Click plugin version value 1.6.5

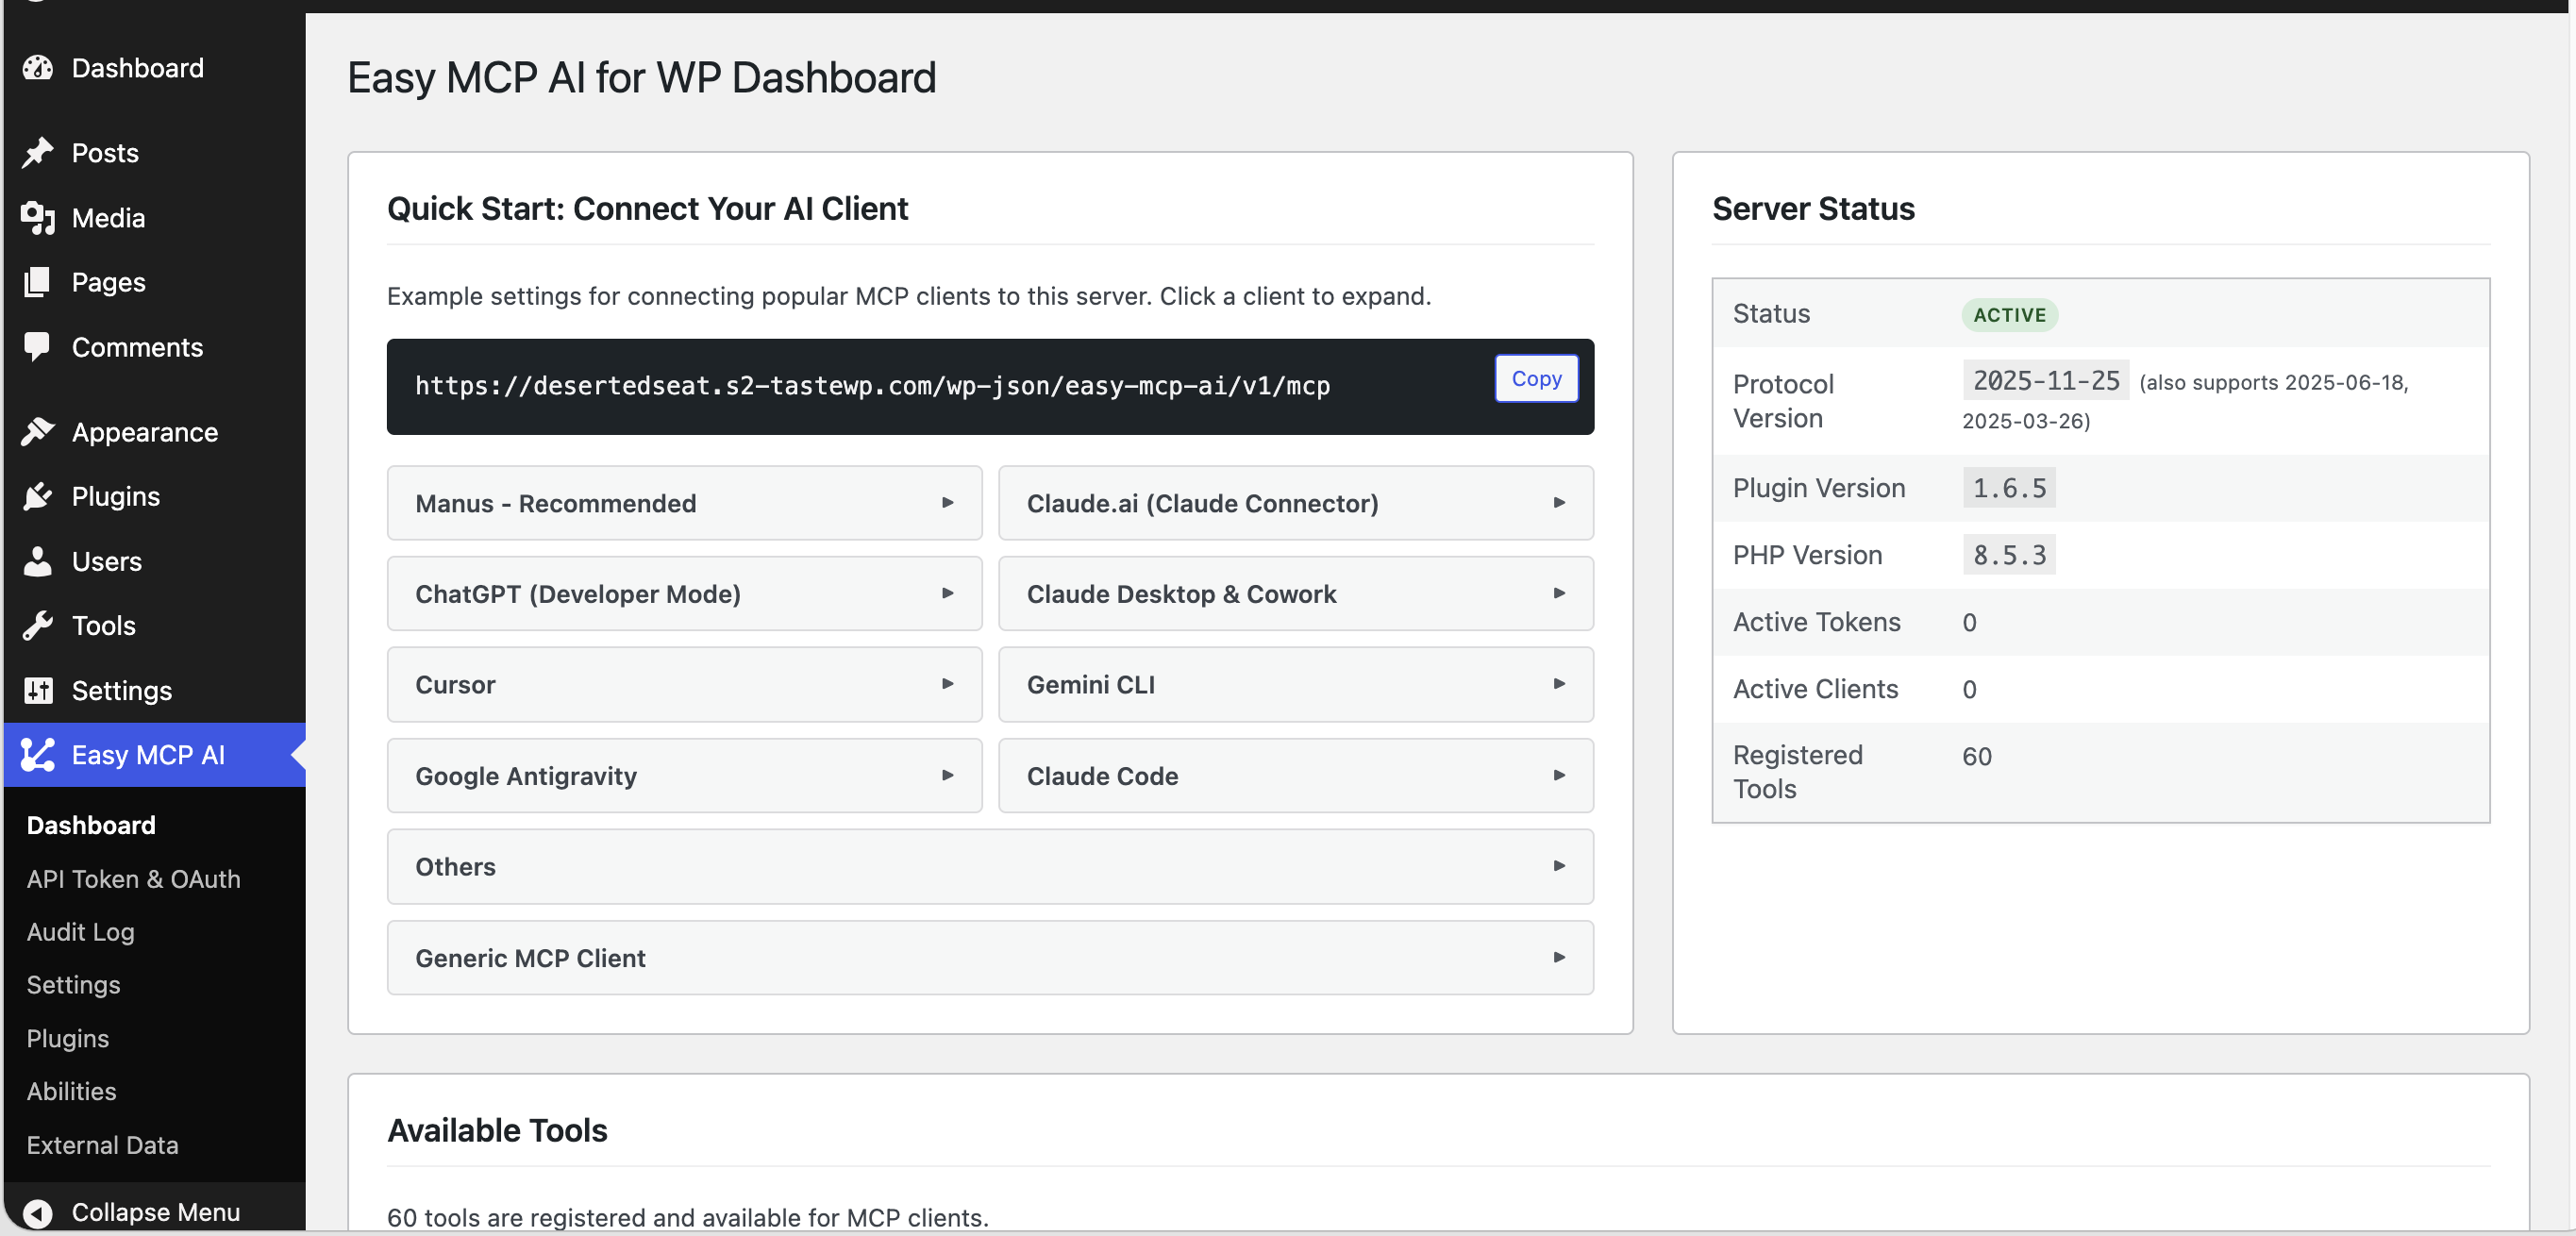point(2009,488)
